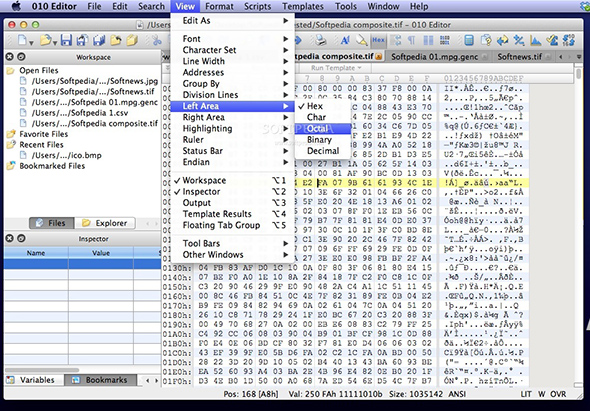Open dropdown arrow next to New icon
This screenshot has height=411, width=590.
click(32, 43)
